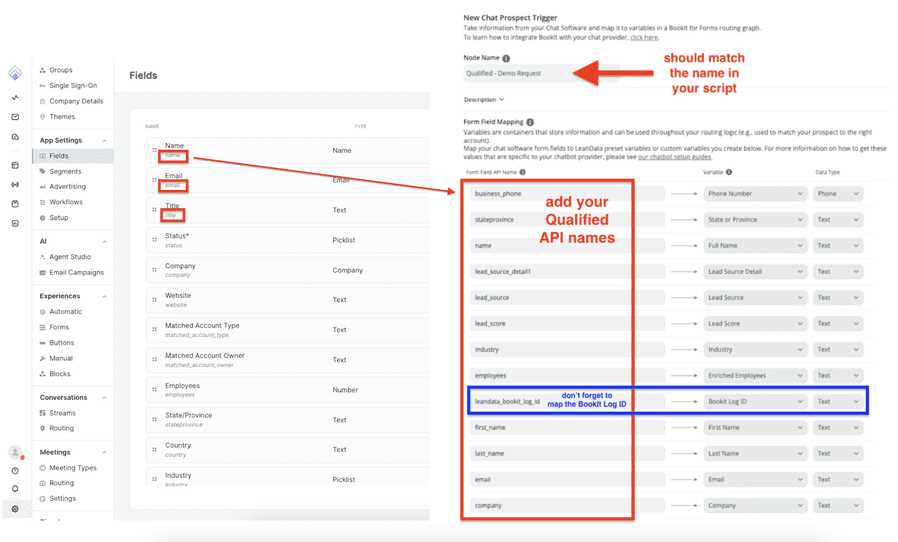Click the first_name API name field

tap(567, 427)
